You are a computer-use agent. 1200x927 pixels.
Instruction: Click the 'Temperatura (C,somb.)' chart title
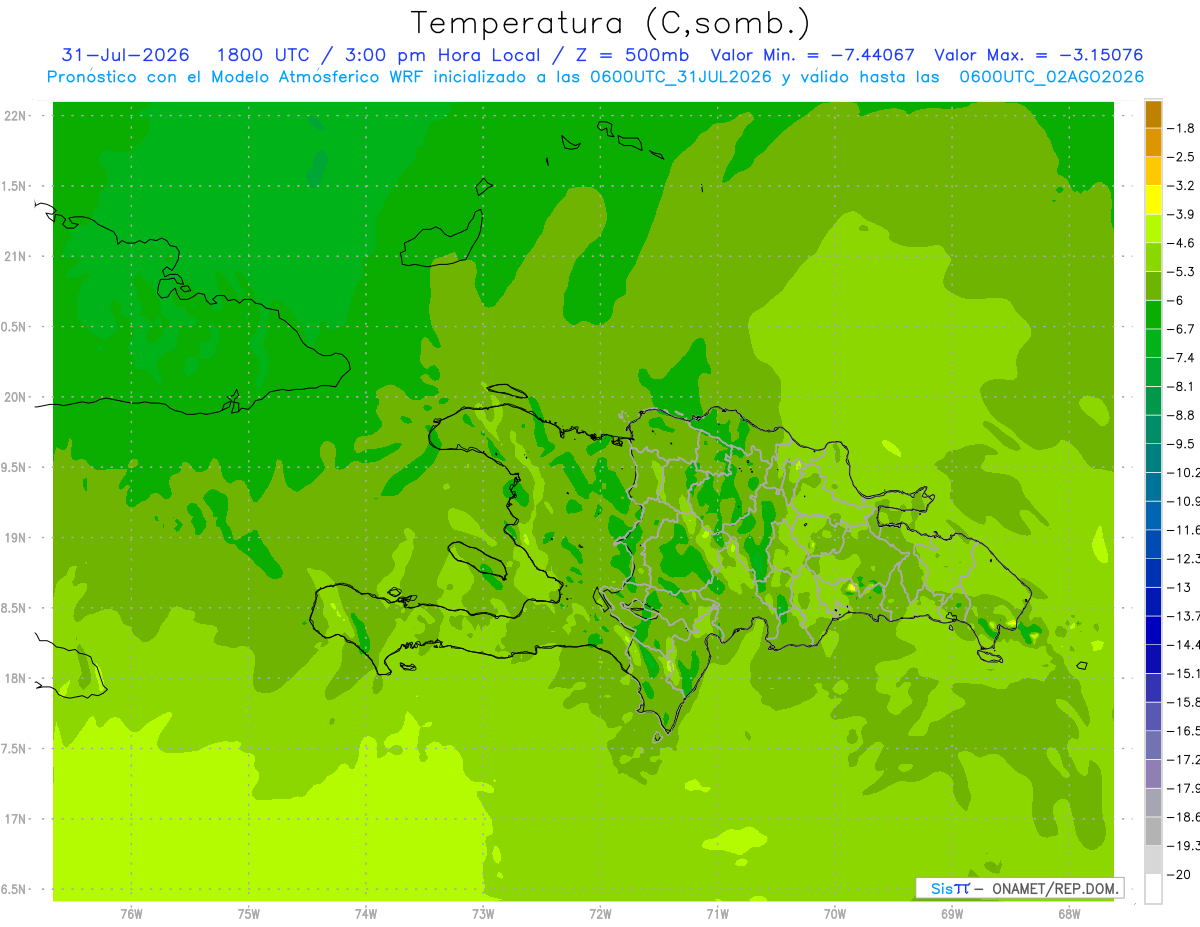tap(611, 23)
